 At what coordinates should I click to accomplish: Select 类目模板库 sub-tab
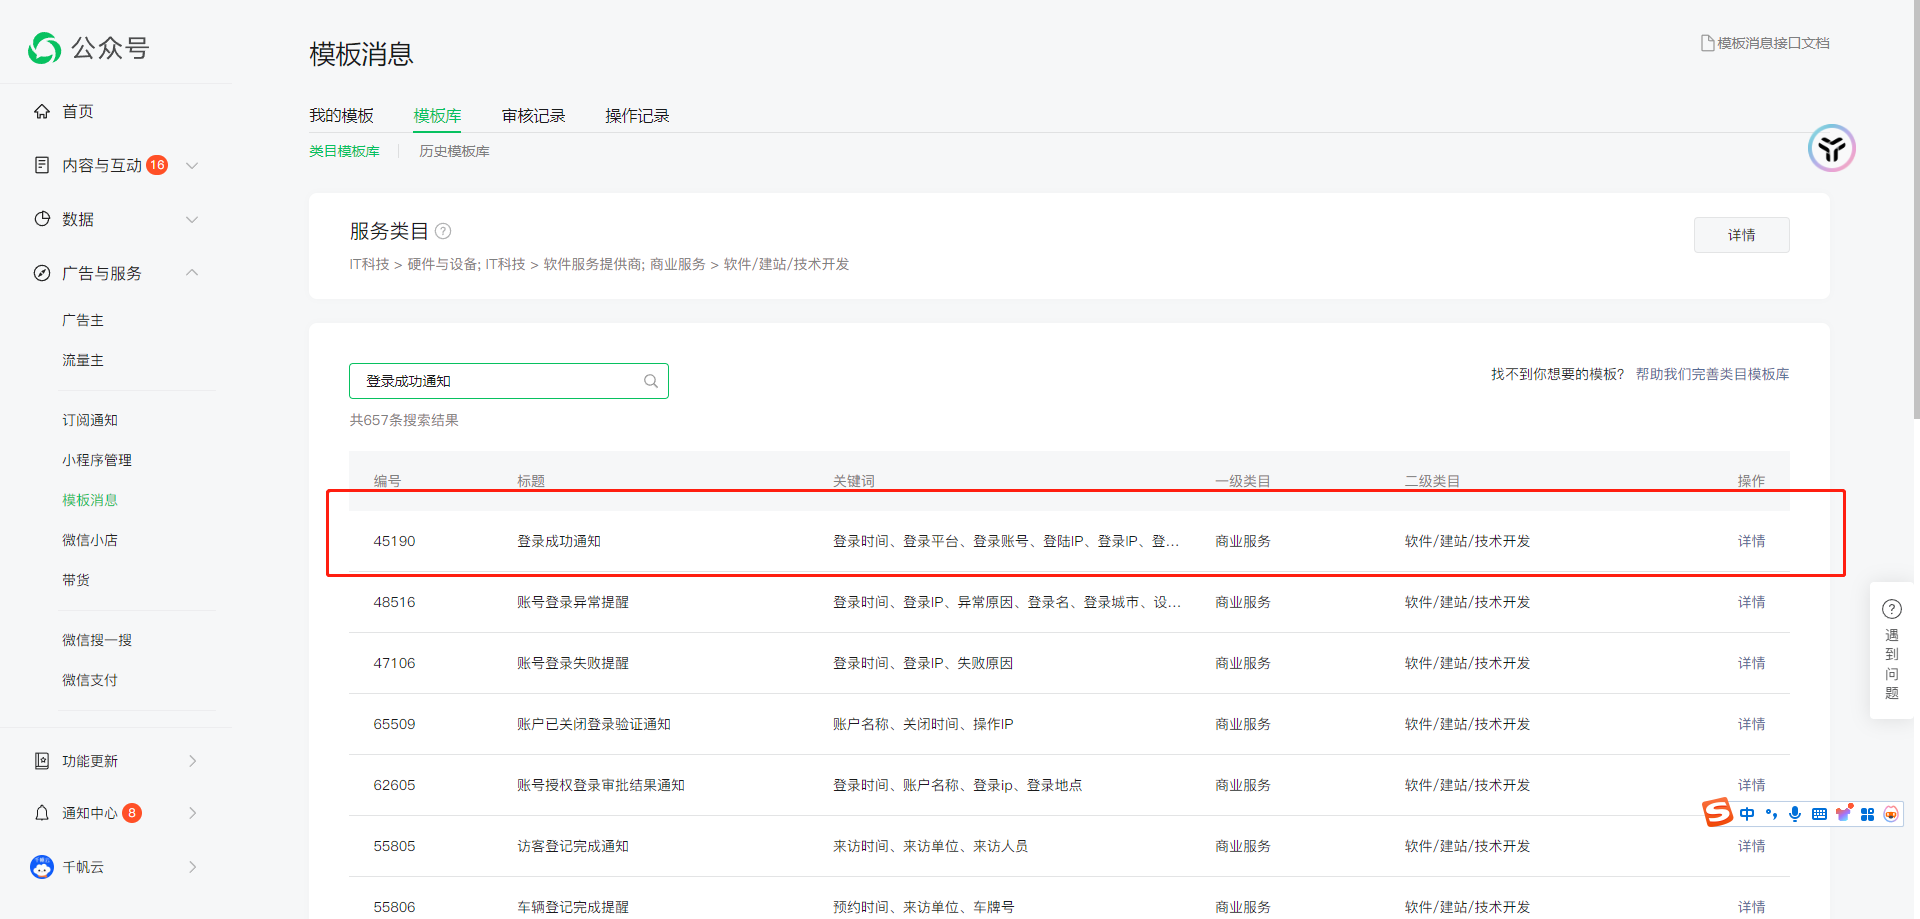344,151
